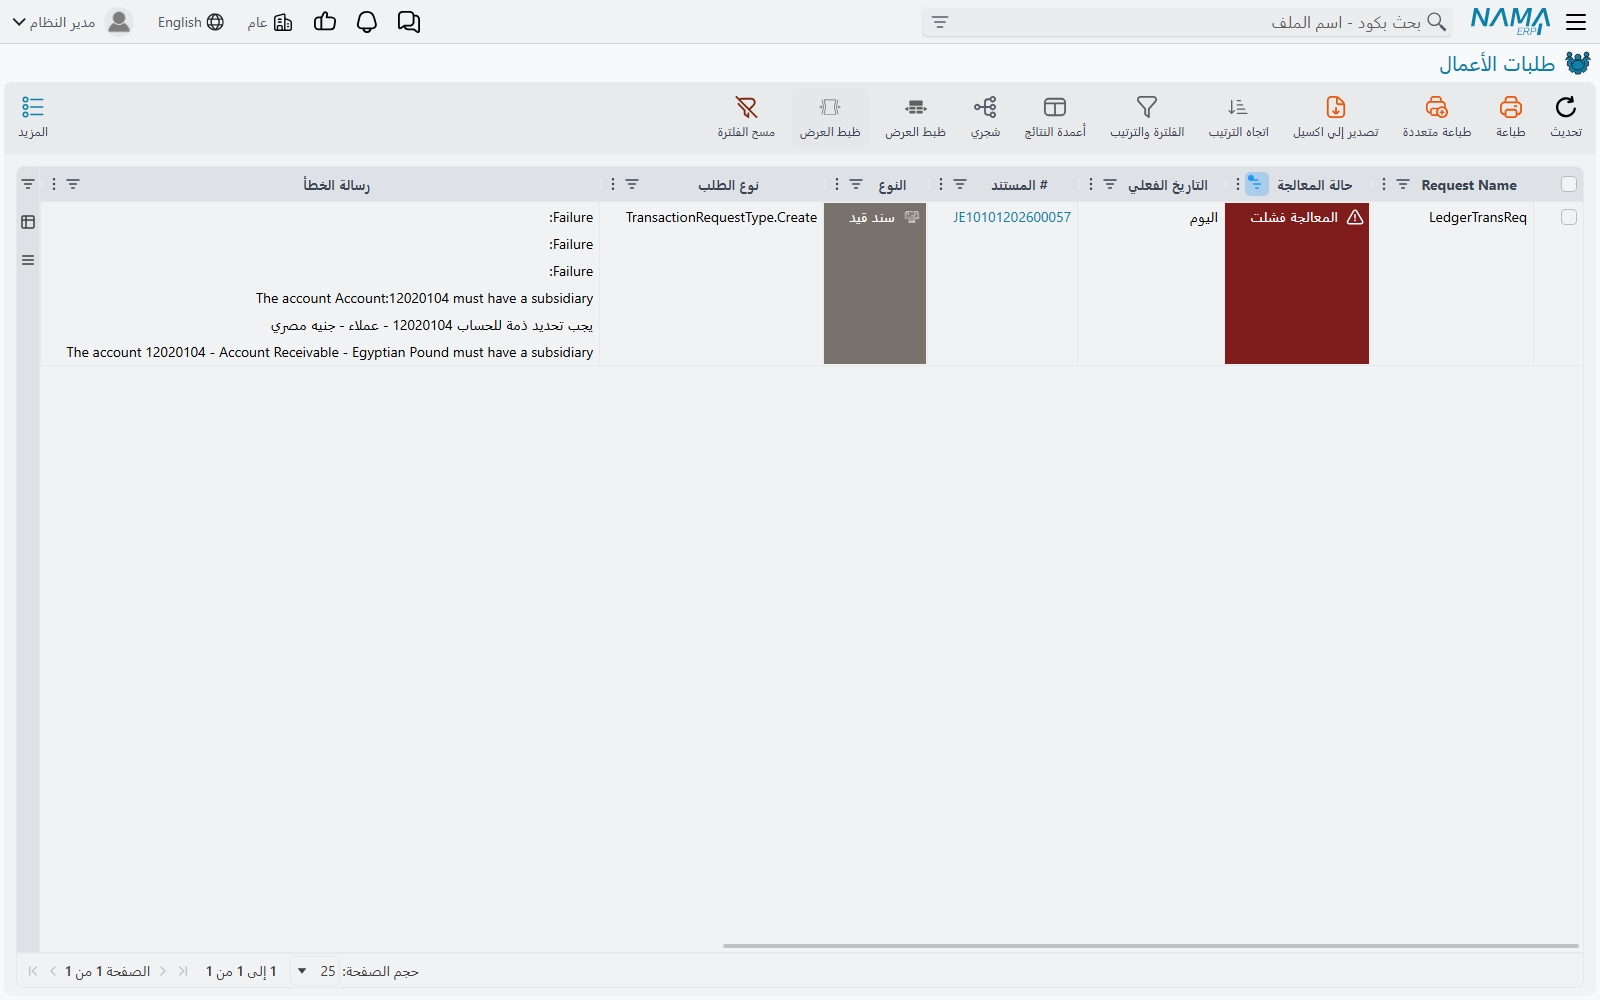The image size is (1600, 1000).
Task: Sort by رسالة الخطأ header
Action: point(336,185)
